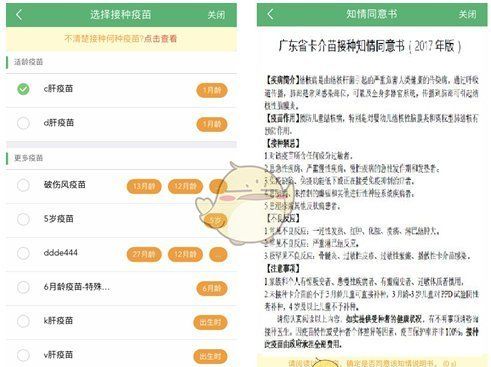Click the v肝疫苗 vaccine name
Image resolution: width=491 pixels, height=367 pixels.
click(x=58, y=355)
